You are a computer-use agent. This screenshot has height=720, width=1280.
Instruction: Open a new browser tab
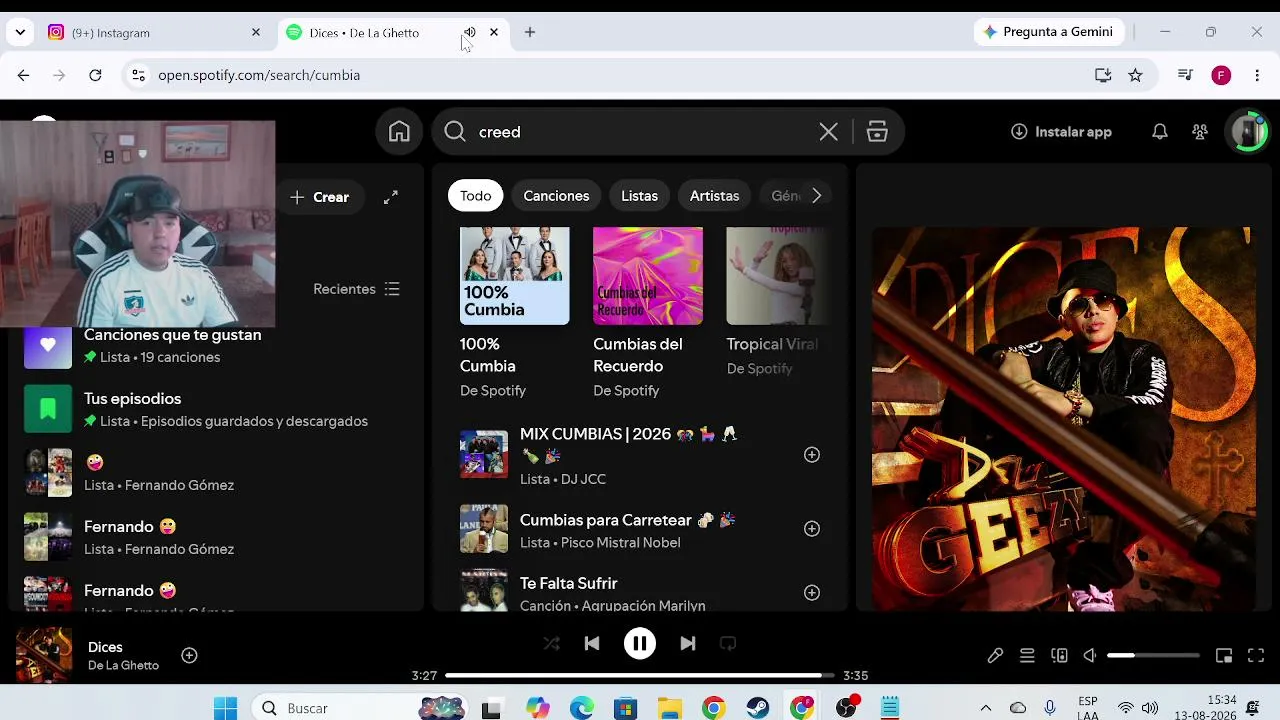530,32
